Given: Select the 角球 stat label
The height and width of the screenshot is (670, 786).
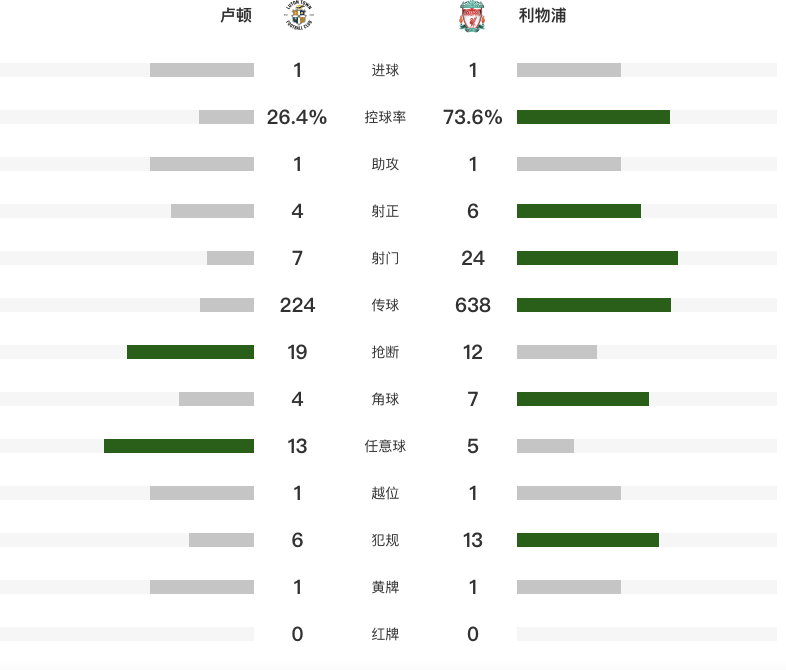Looking at the screenshot, I should click(x=385, y=399).
